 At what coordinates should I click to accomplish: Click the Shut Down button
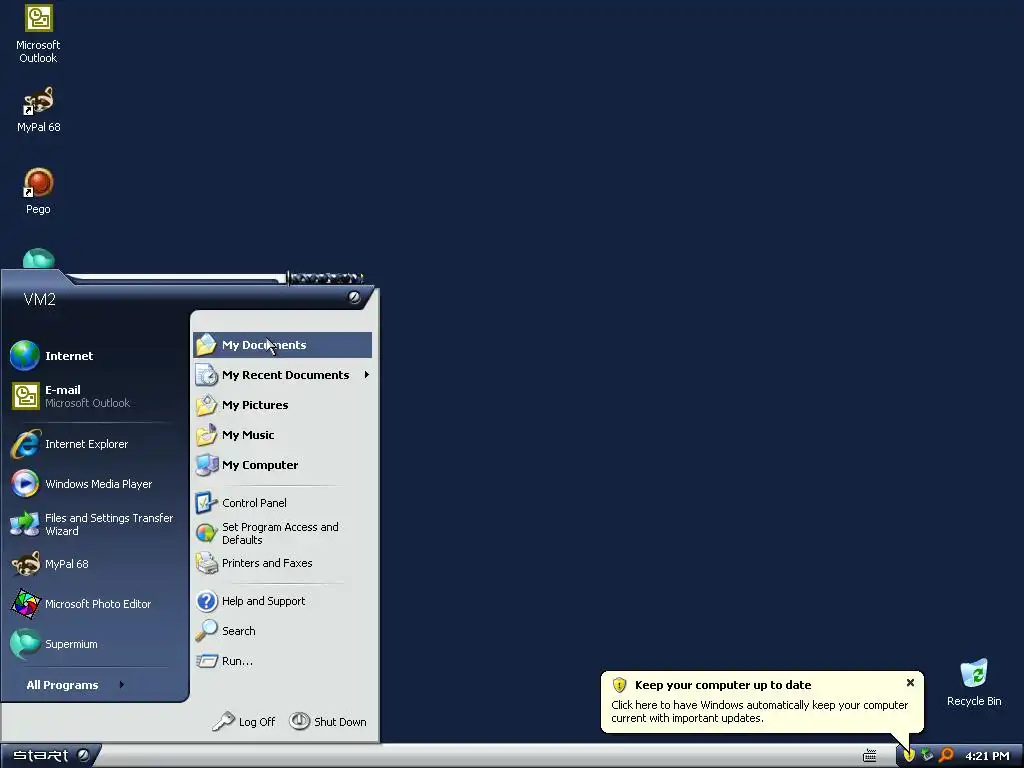click(x=328, y=722)
